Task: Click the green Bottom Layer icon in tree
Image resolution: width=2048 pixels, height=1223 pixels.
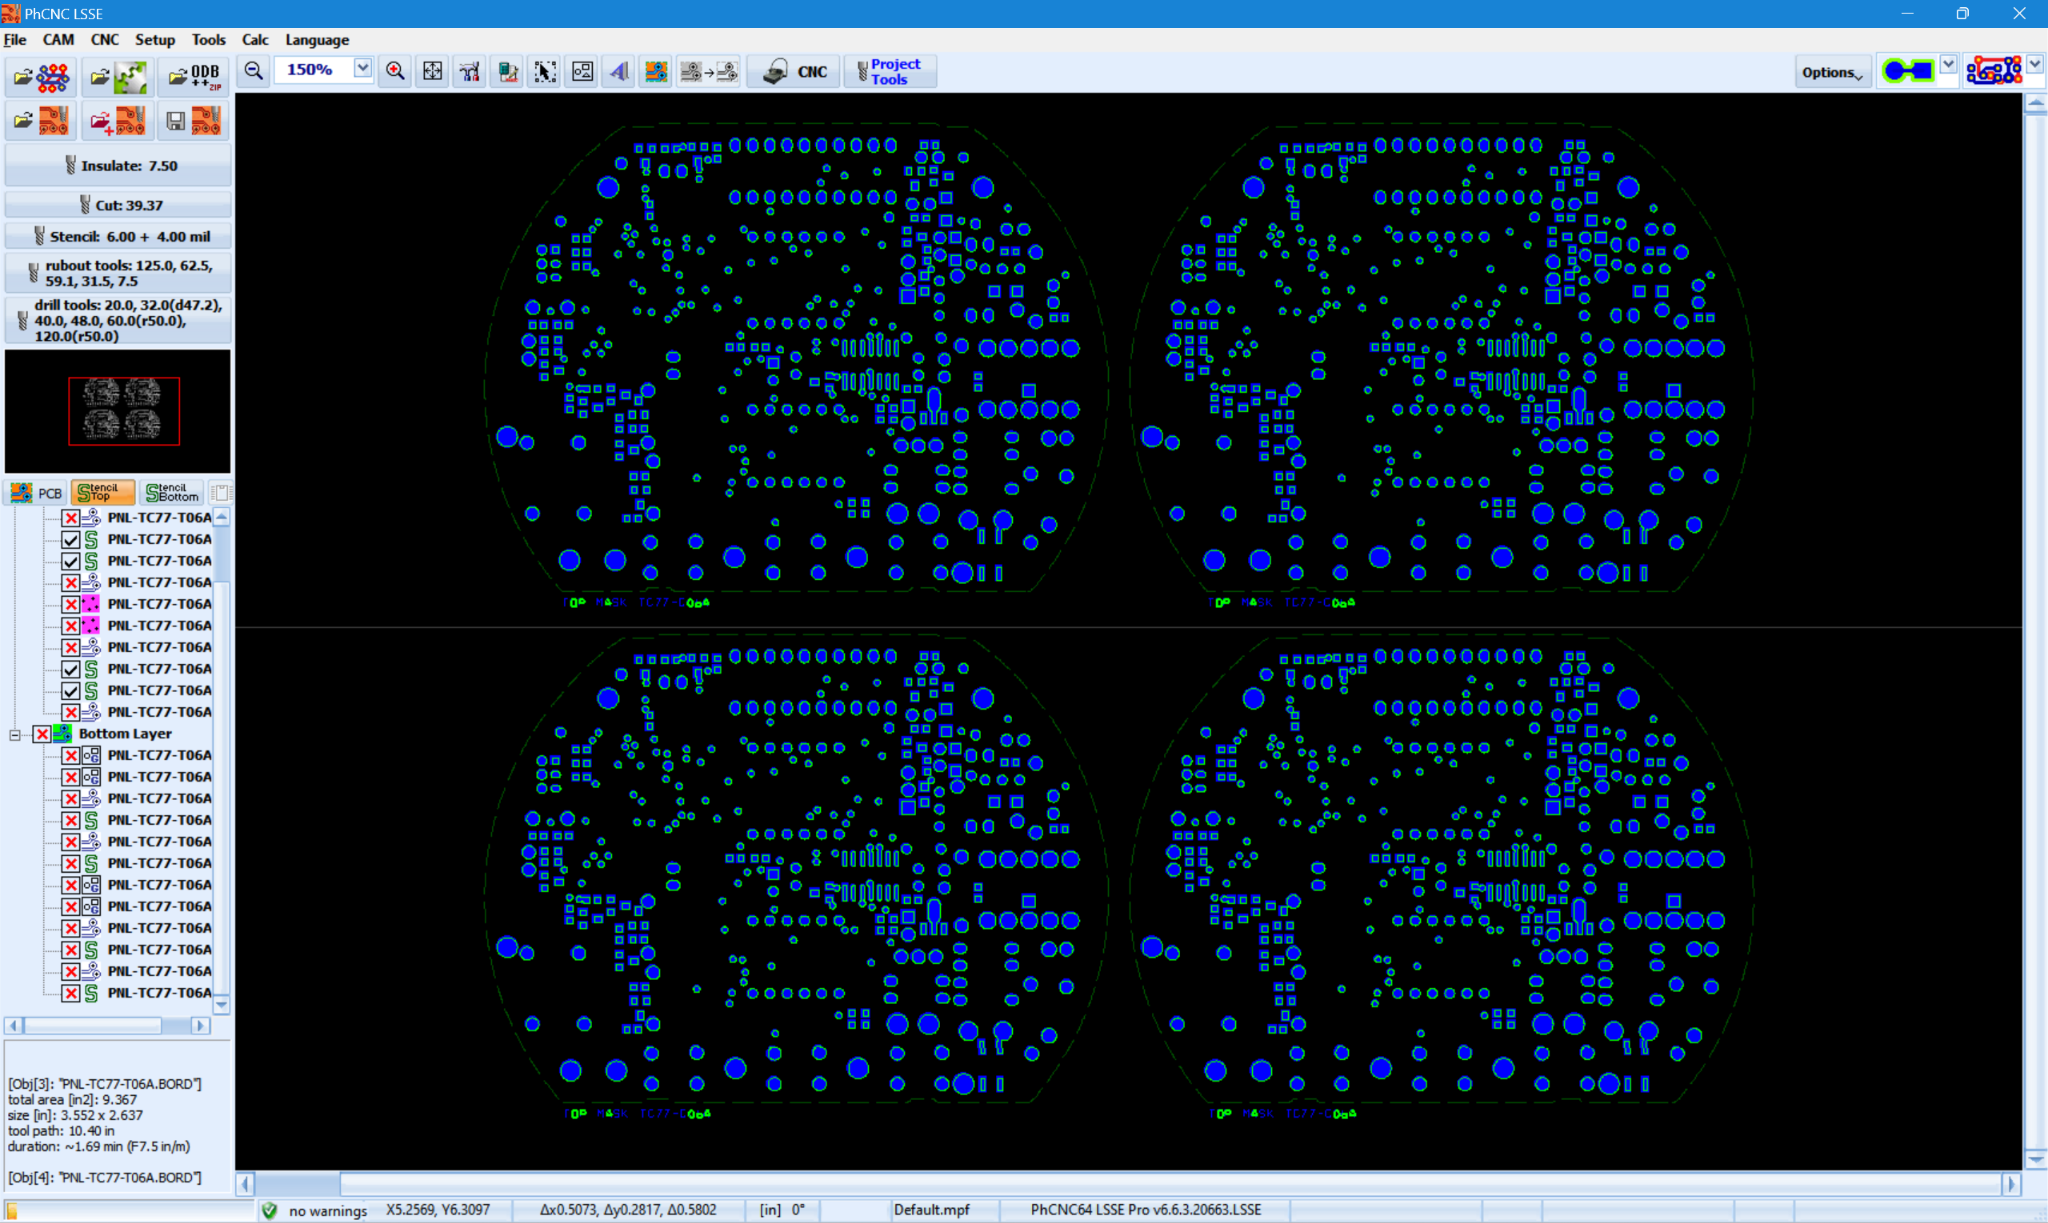Action: (x=62, y=734)
